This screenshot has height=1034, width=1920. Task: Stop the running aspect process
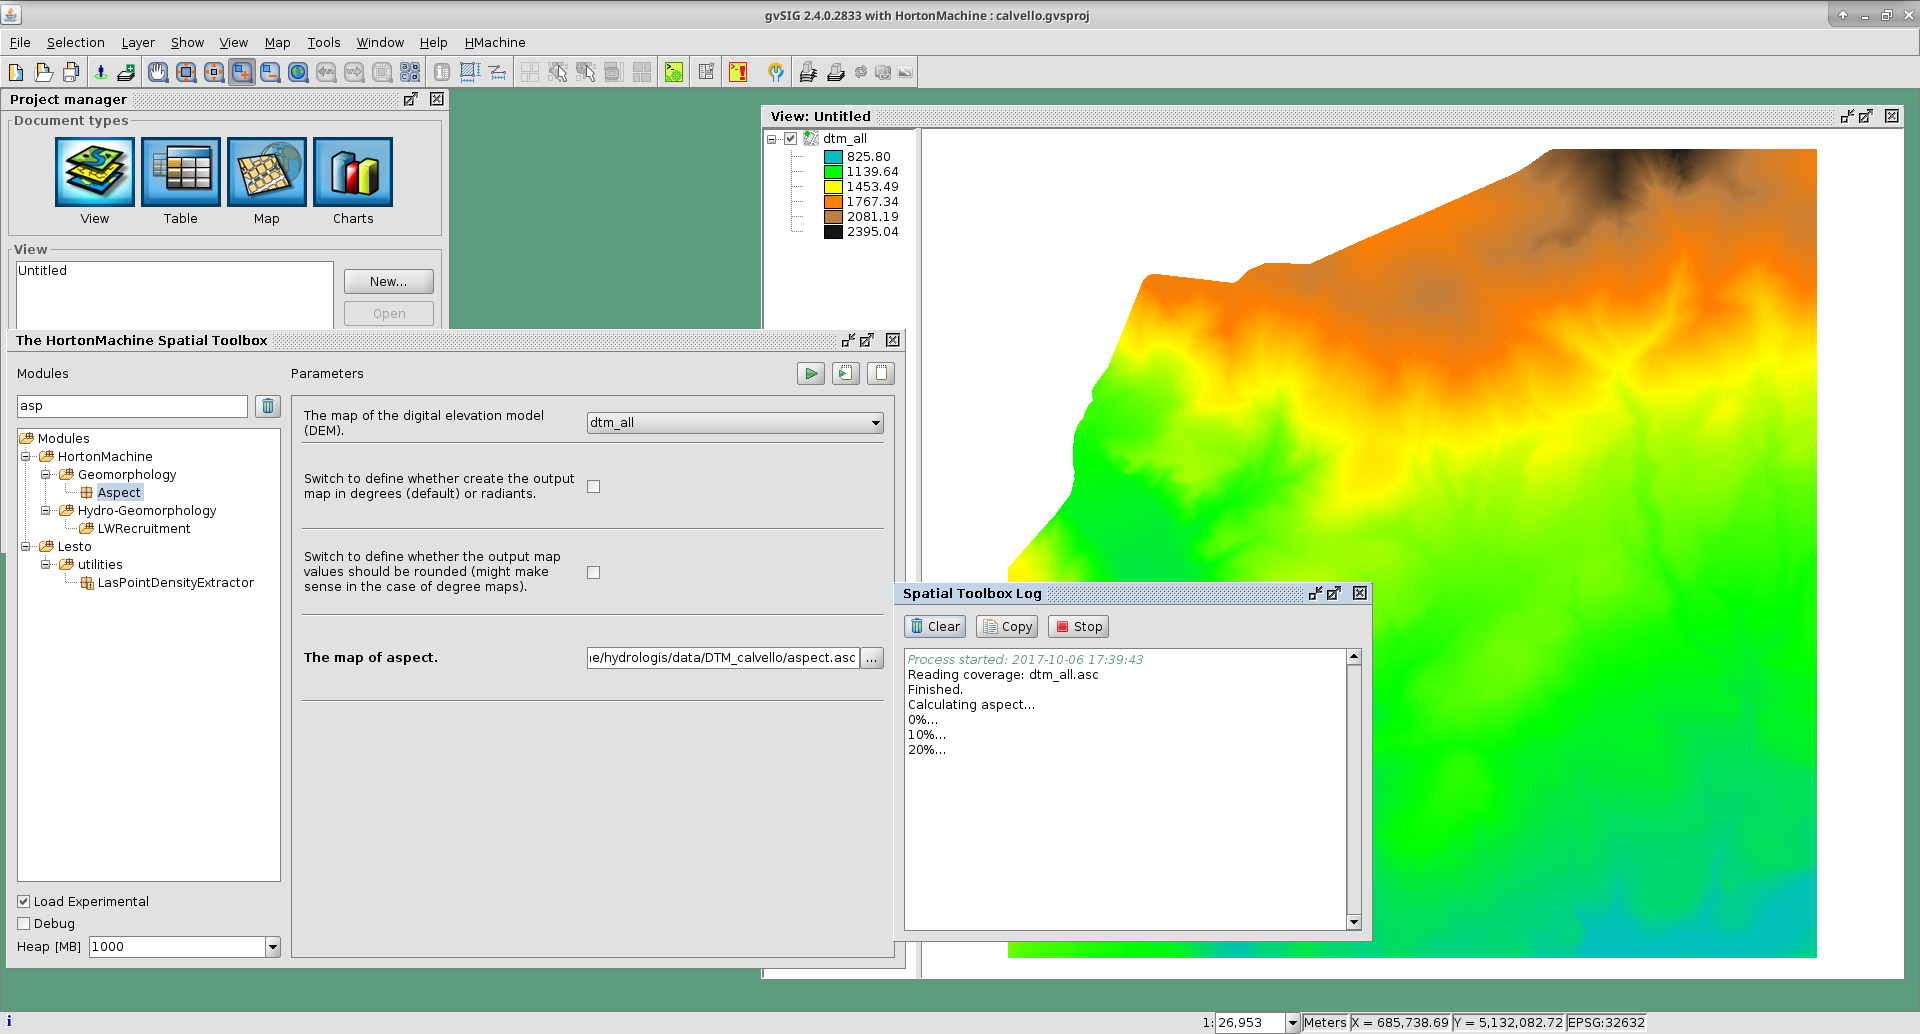click(1079, 627)
